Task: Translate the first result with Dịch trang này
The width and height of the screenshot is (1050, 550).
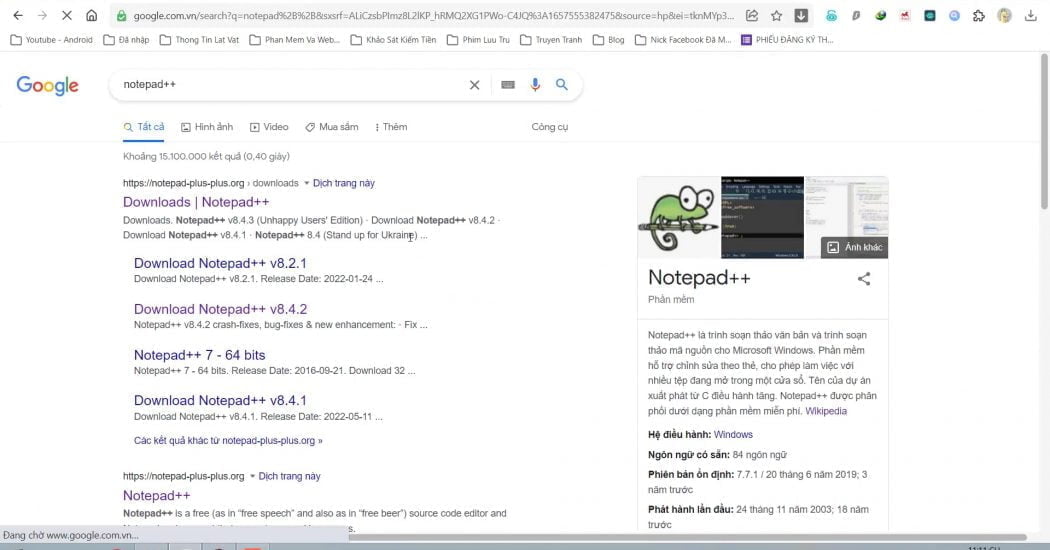Action: pyautogui.click(x=344, y=183)
